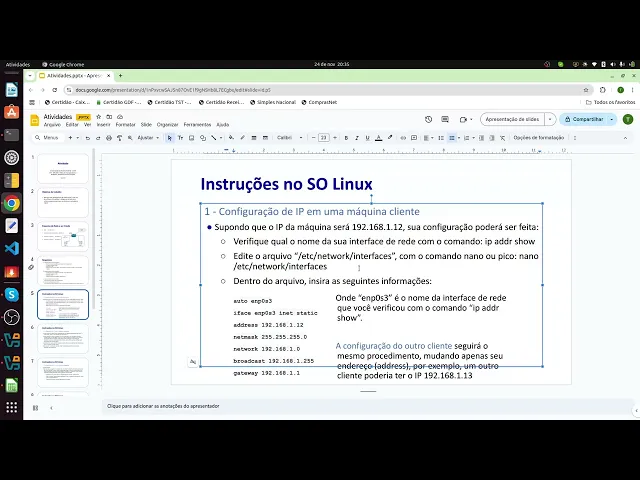This screenshot has width=640, height=480.
Task: Open the bulleted list style dropdown arrow
Action: point(459,138)
